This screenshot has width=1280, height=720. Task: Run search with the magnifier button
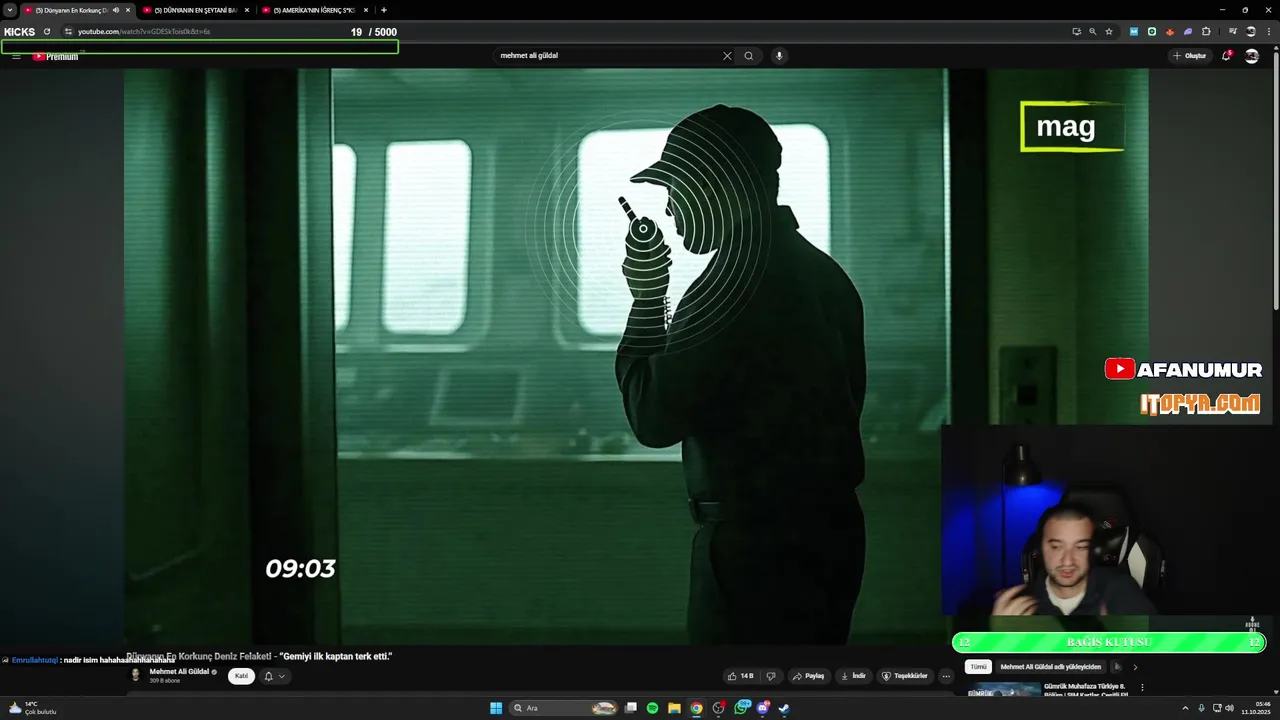coord(748,56)
